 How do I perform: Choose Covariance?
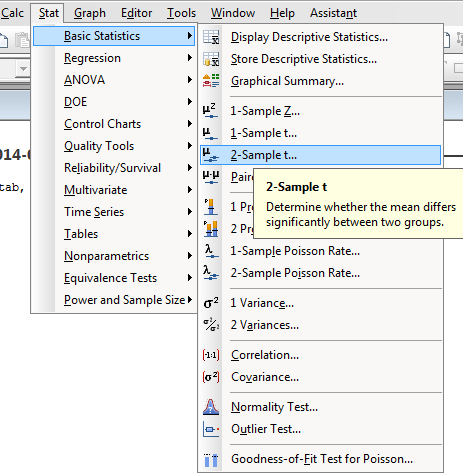pos(321,377)
